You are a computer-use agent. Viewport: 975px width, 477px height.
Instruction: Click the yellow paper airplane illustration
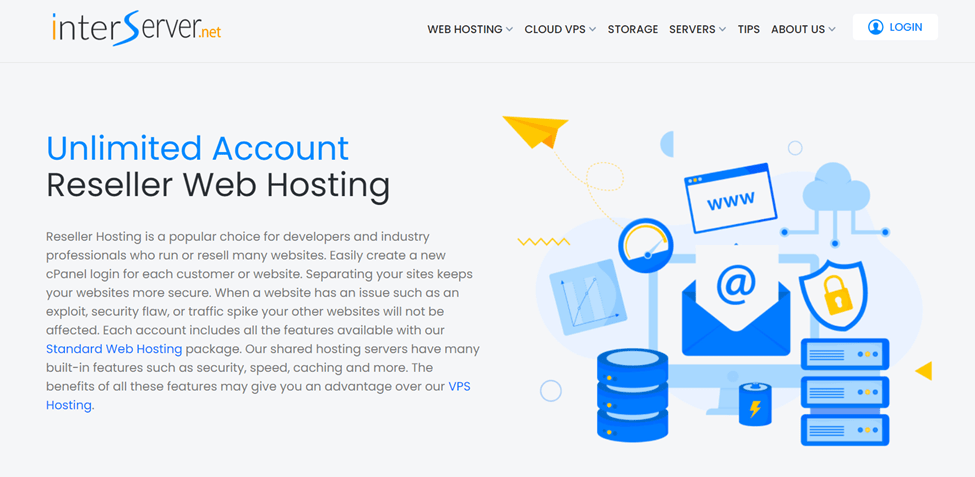(x=535, y=131)
